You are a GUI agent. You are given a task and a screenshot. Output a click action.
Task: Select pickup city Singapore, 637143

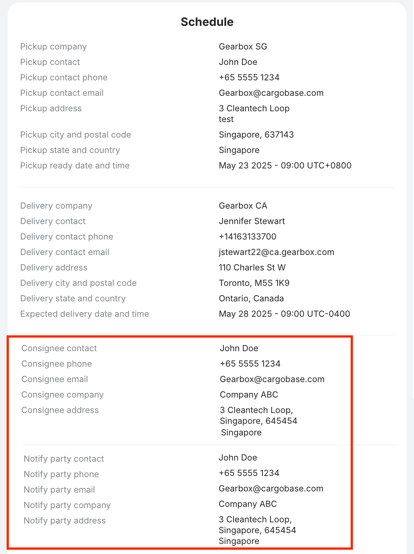click(256, 135)
